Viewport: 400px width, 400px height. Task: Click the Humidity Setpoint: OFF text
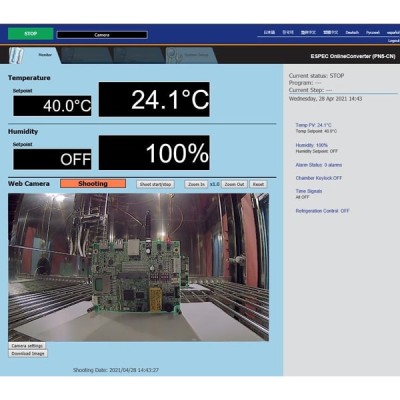pos(317,151)
